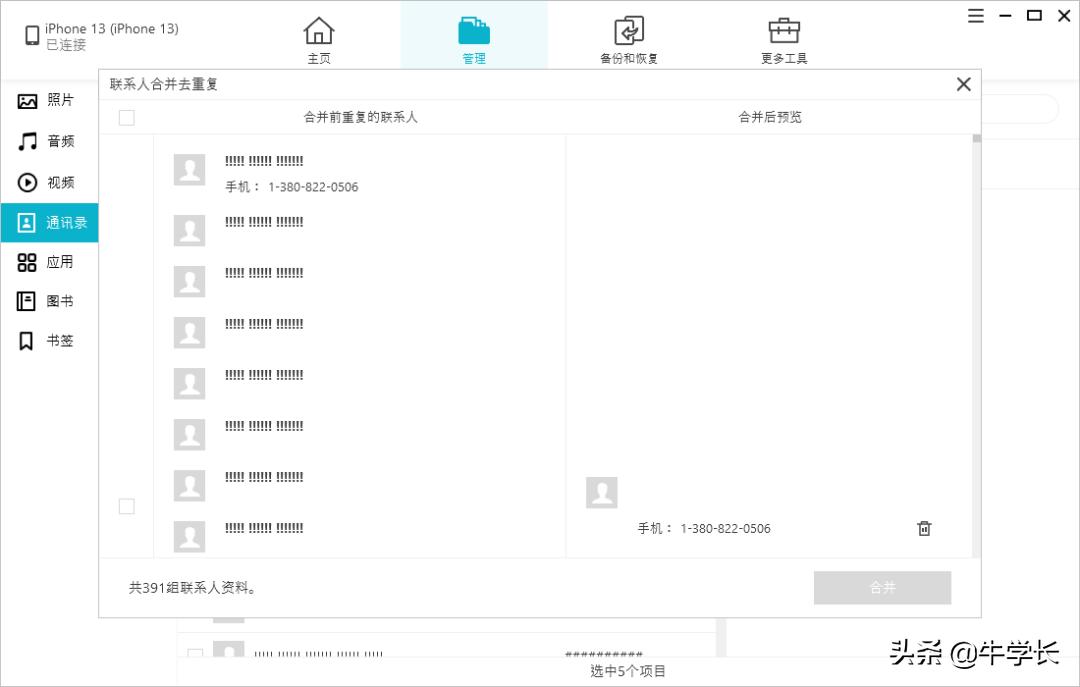
Task: Open the hamburger menu at top right
Action: [975, 16]
